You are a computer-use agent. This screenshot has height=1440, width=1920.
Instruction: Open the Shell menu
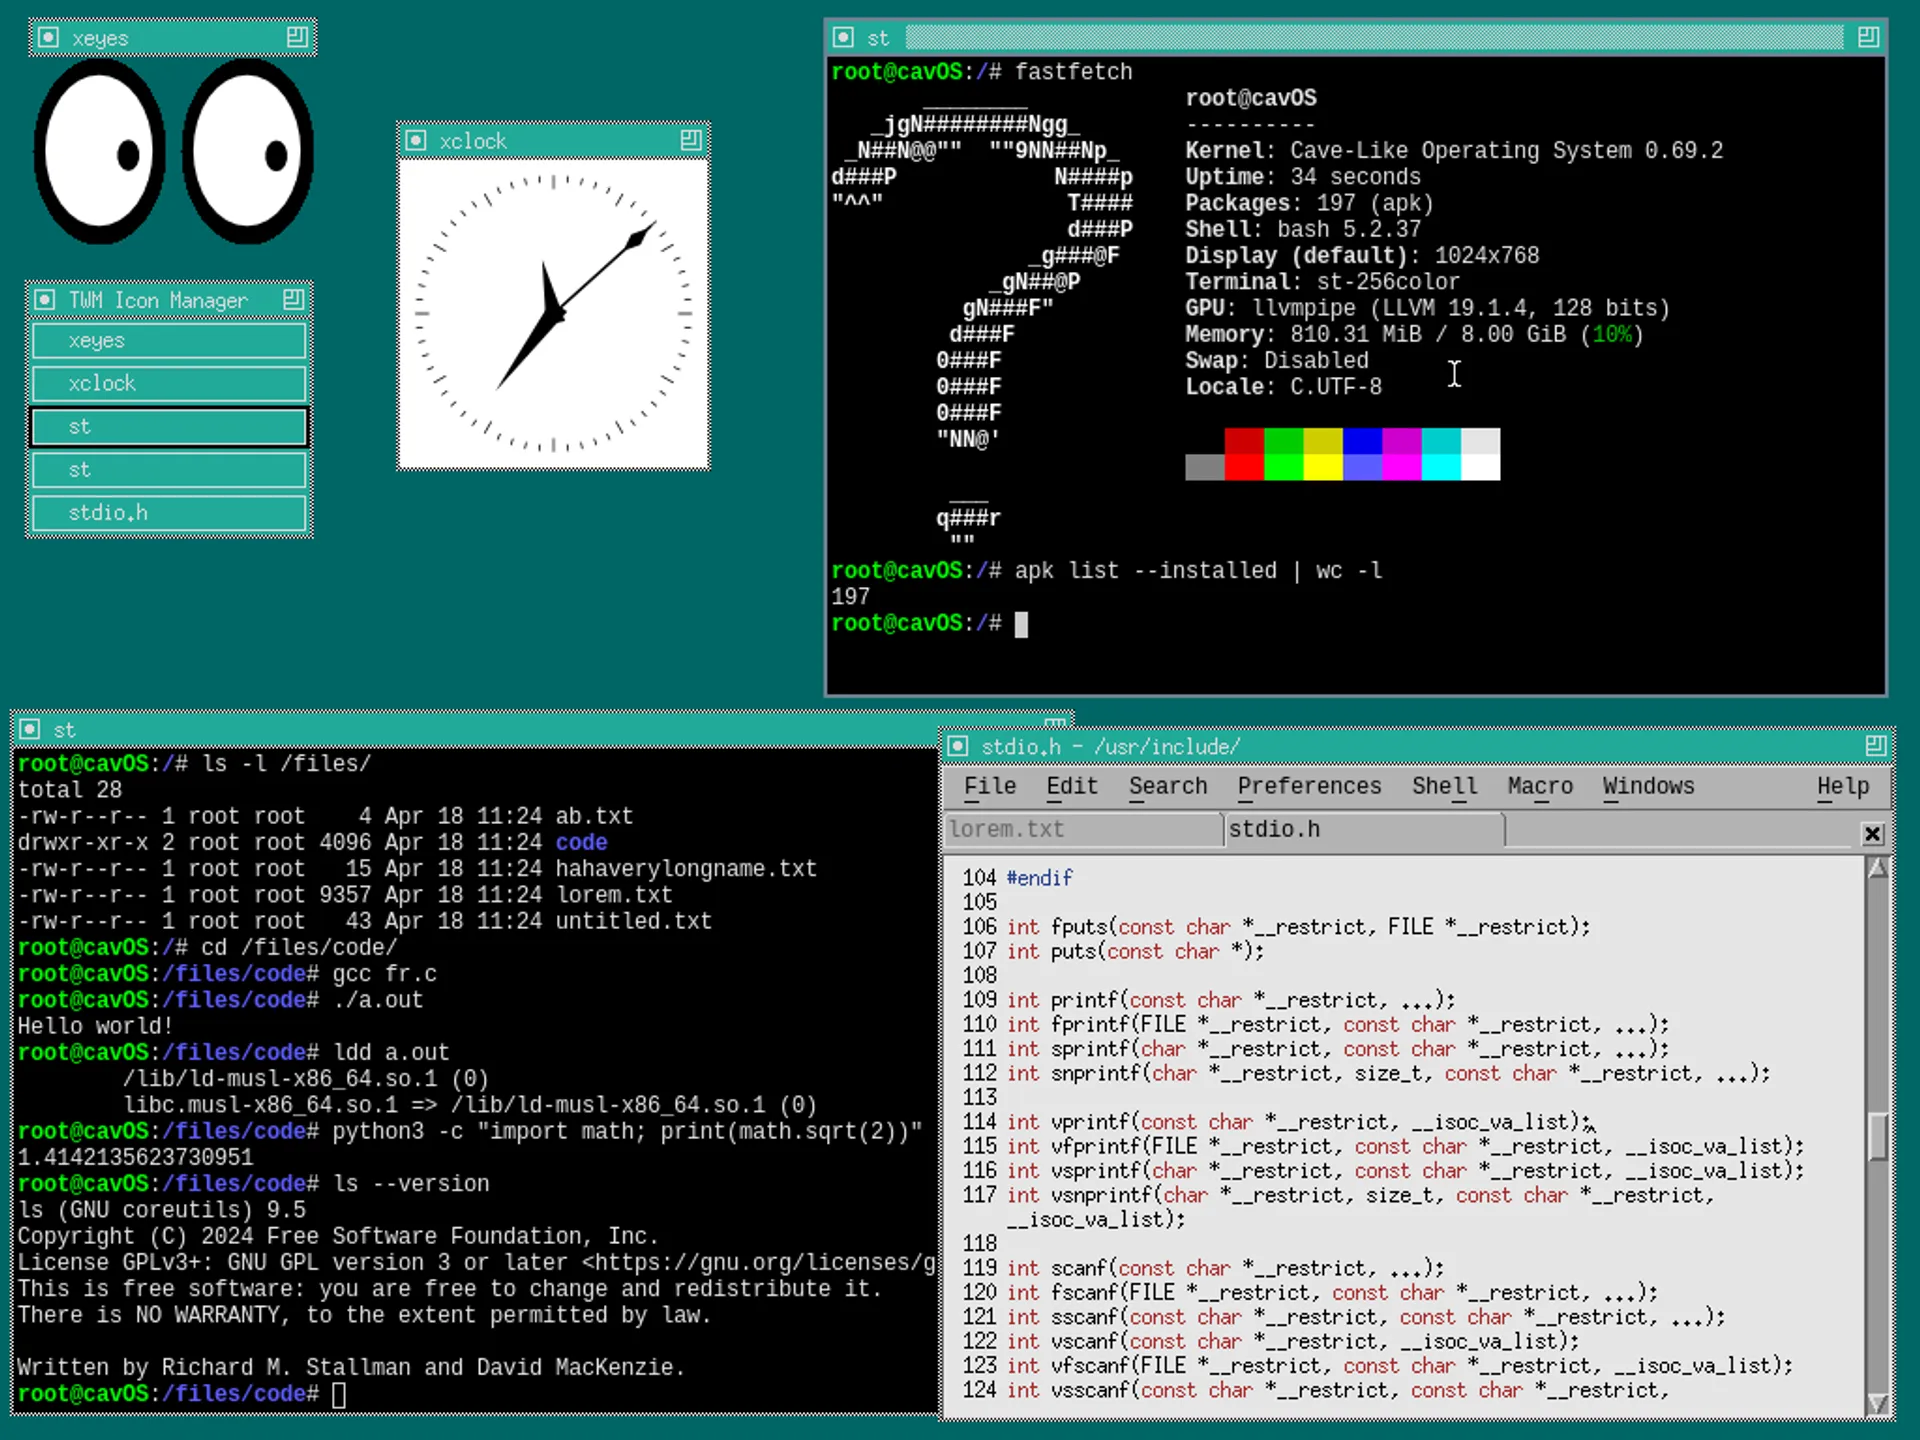(x=1444, y=787)
